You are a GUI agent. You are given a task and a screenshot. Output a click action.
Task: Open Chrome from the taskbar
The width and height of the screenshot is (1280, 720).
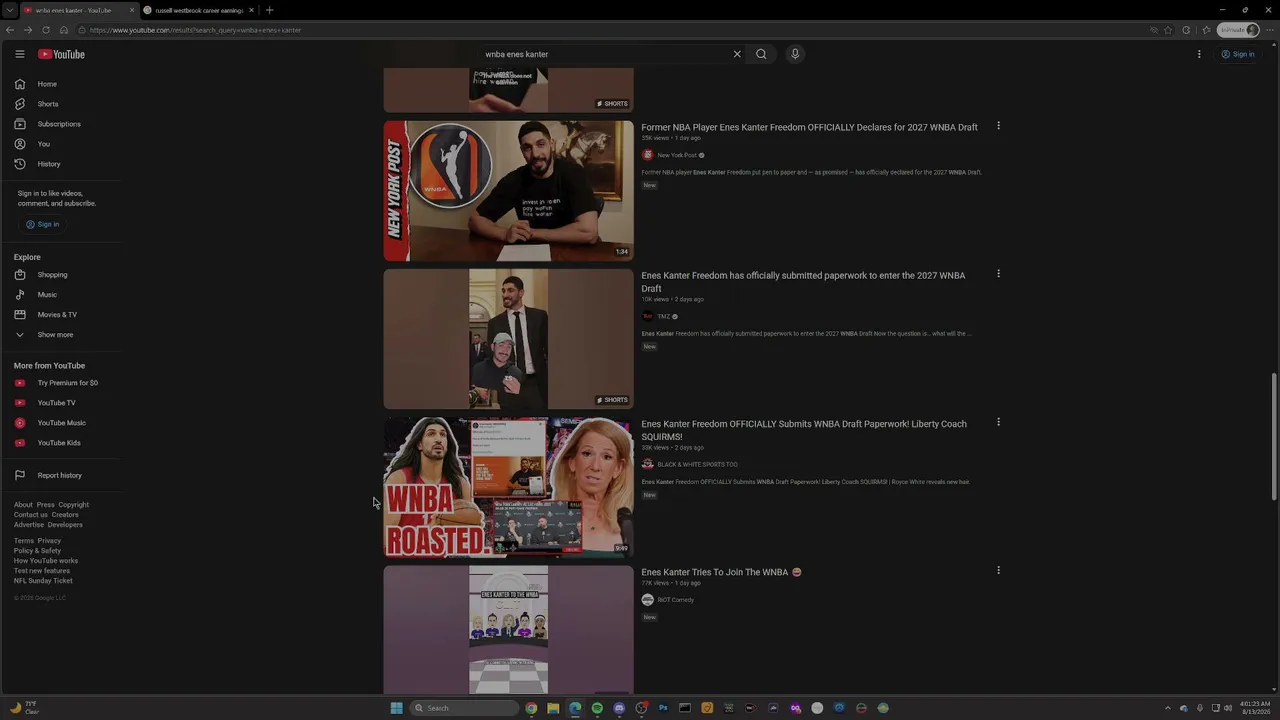pos(531,708)
